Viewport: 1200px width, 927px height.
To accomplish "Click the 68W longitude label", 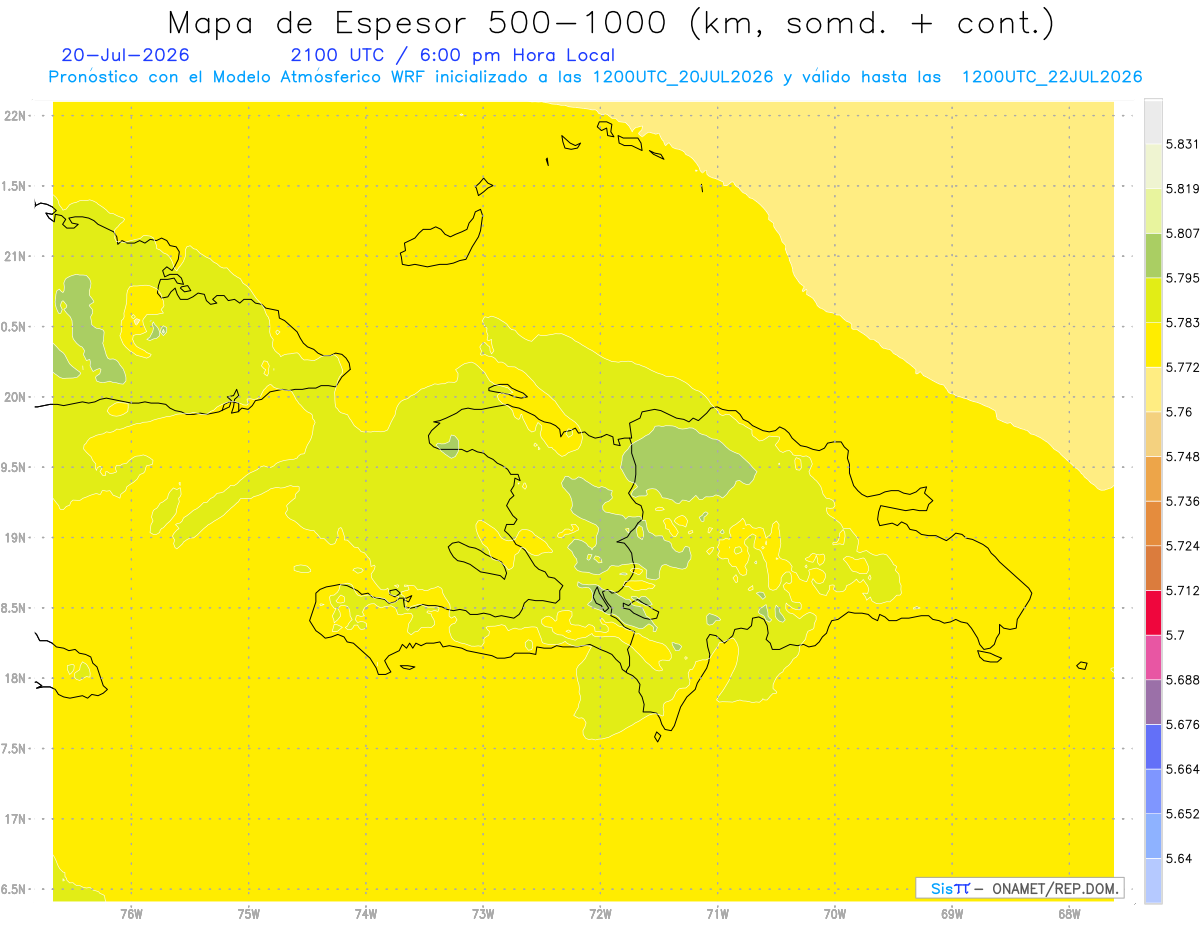I will click(x=1069, y=914).
